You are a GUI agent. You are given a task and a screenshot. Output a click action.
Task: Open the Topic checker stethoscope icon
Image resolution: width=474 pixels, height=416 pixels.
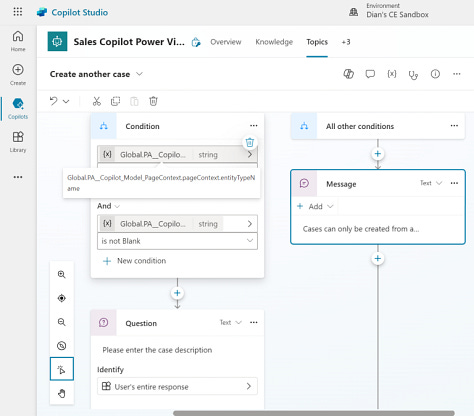click(413, 75)
